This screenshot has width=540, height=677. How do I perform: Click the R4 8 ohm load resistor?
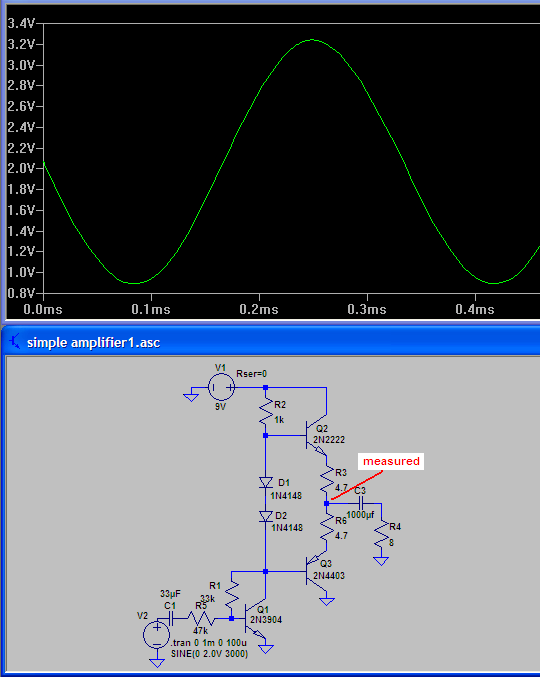(x=382, y=535)
